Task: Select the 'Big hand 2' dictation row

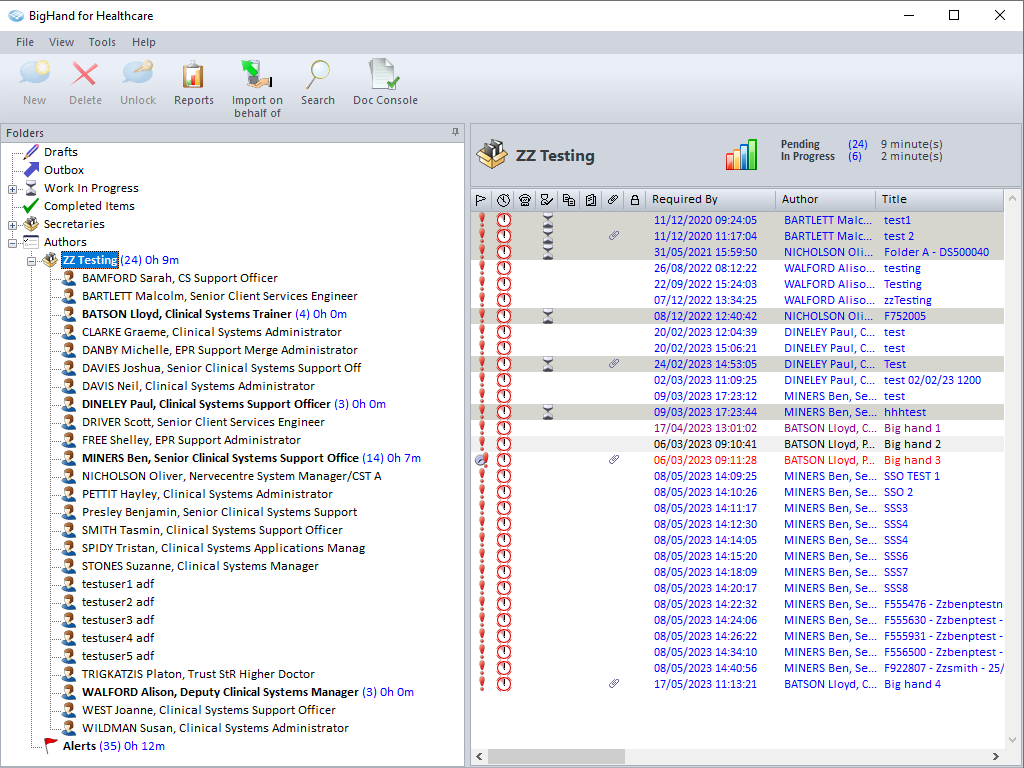Action: click(737, 444)
